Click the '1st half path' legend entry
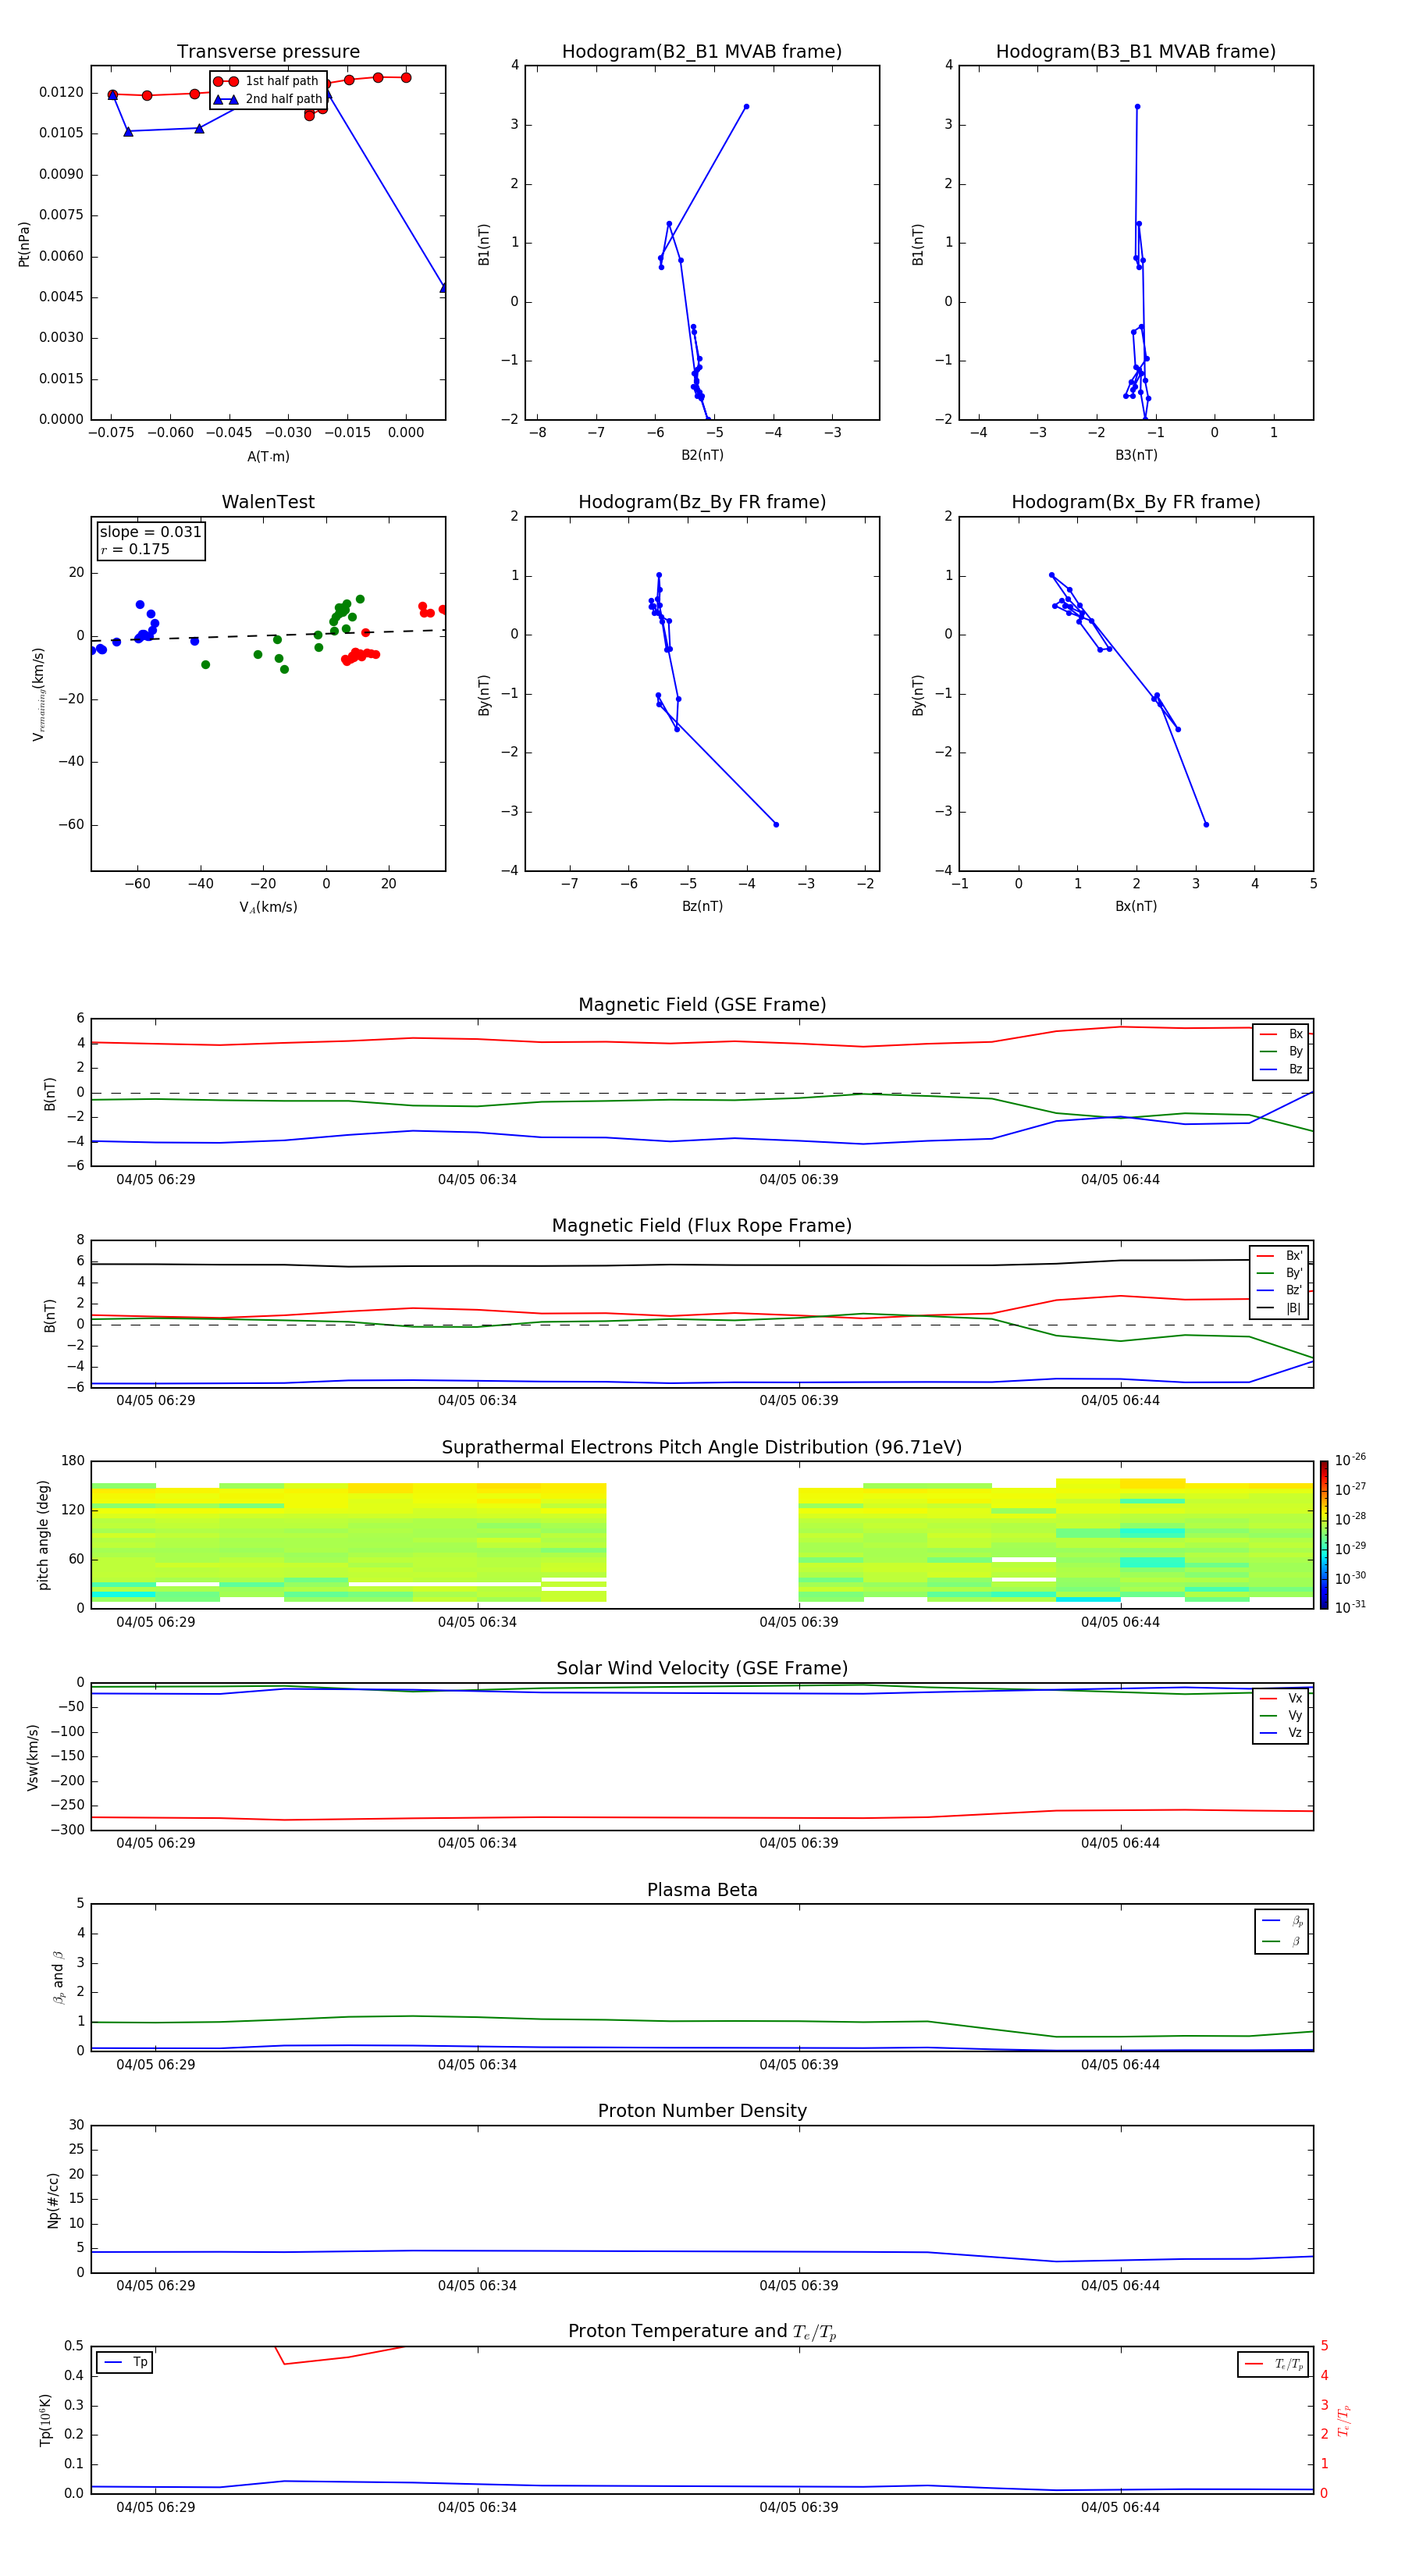Image resolution: width=1405 pixels, height=2576 pixels. click(x=267, y=81)
